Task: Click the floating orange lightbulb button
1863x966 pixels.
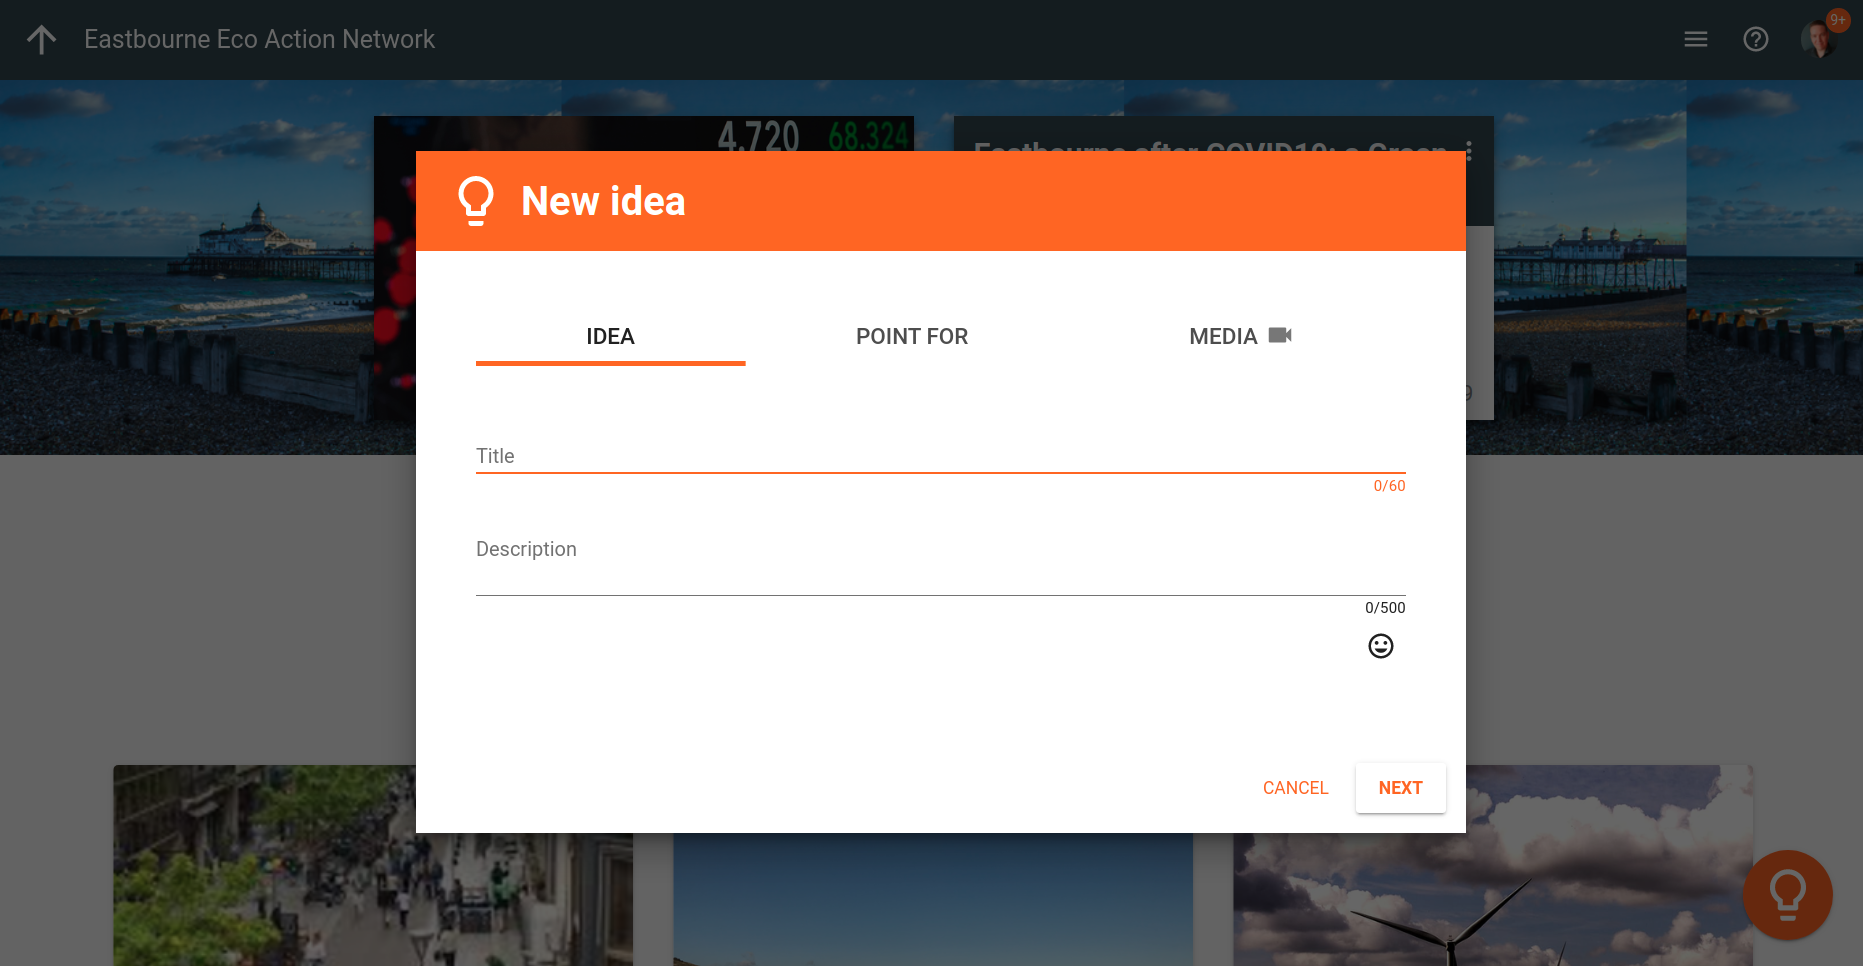Action: click(1787, 894)
